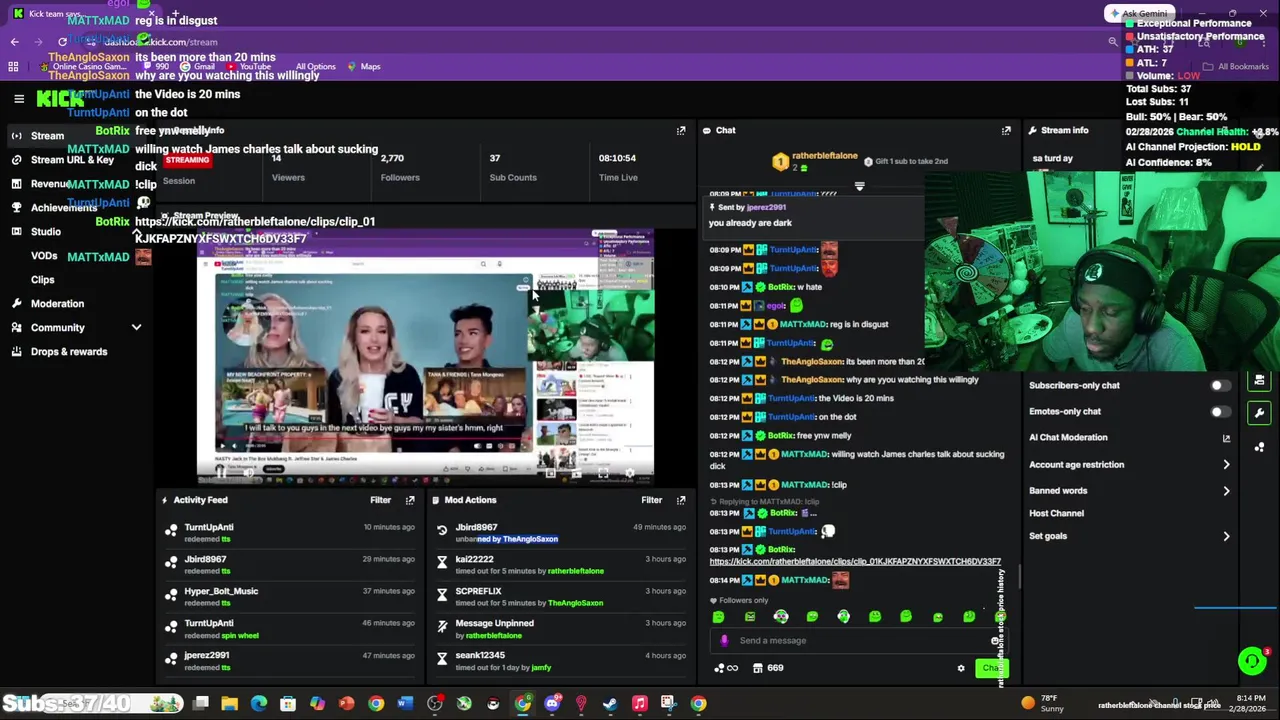This screenshot has width=1280, height=720.
Task: Select the wrench channel tools icon
Action: (x=1259, y=412)
